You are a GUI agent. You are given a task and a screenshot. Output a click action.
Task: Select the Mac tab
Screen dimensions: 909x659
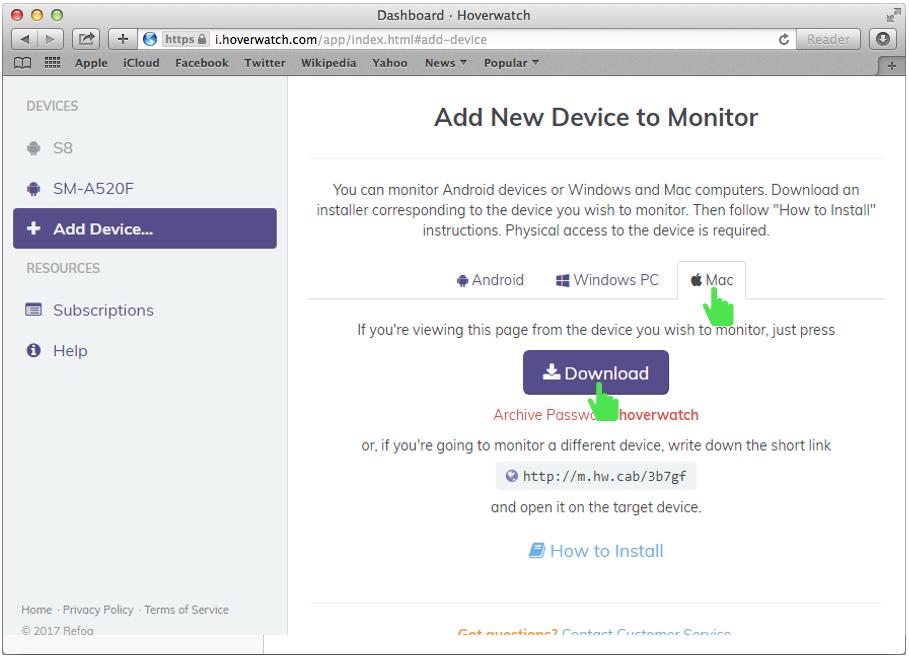[x=711, y=280]
